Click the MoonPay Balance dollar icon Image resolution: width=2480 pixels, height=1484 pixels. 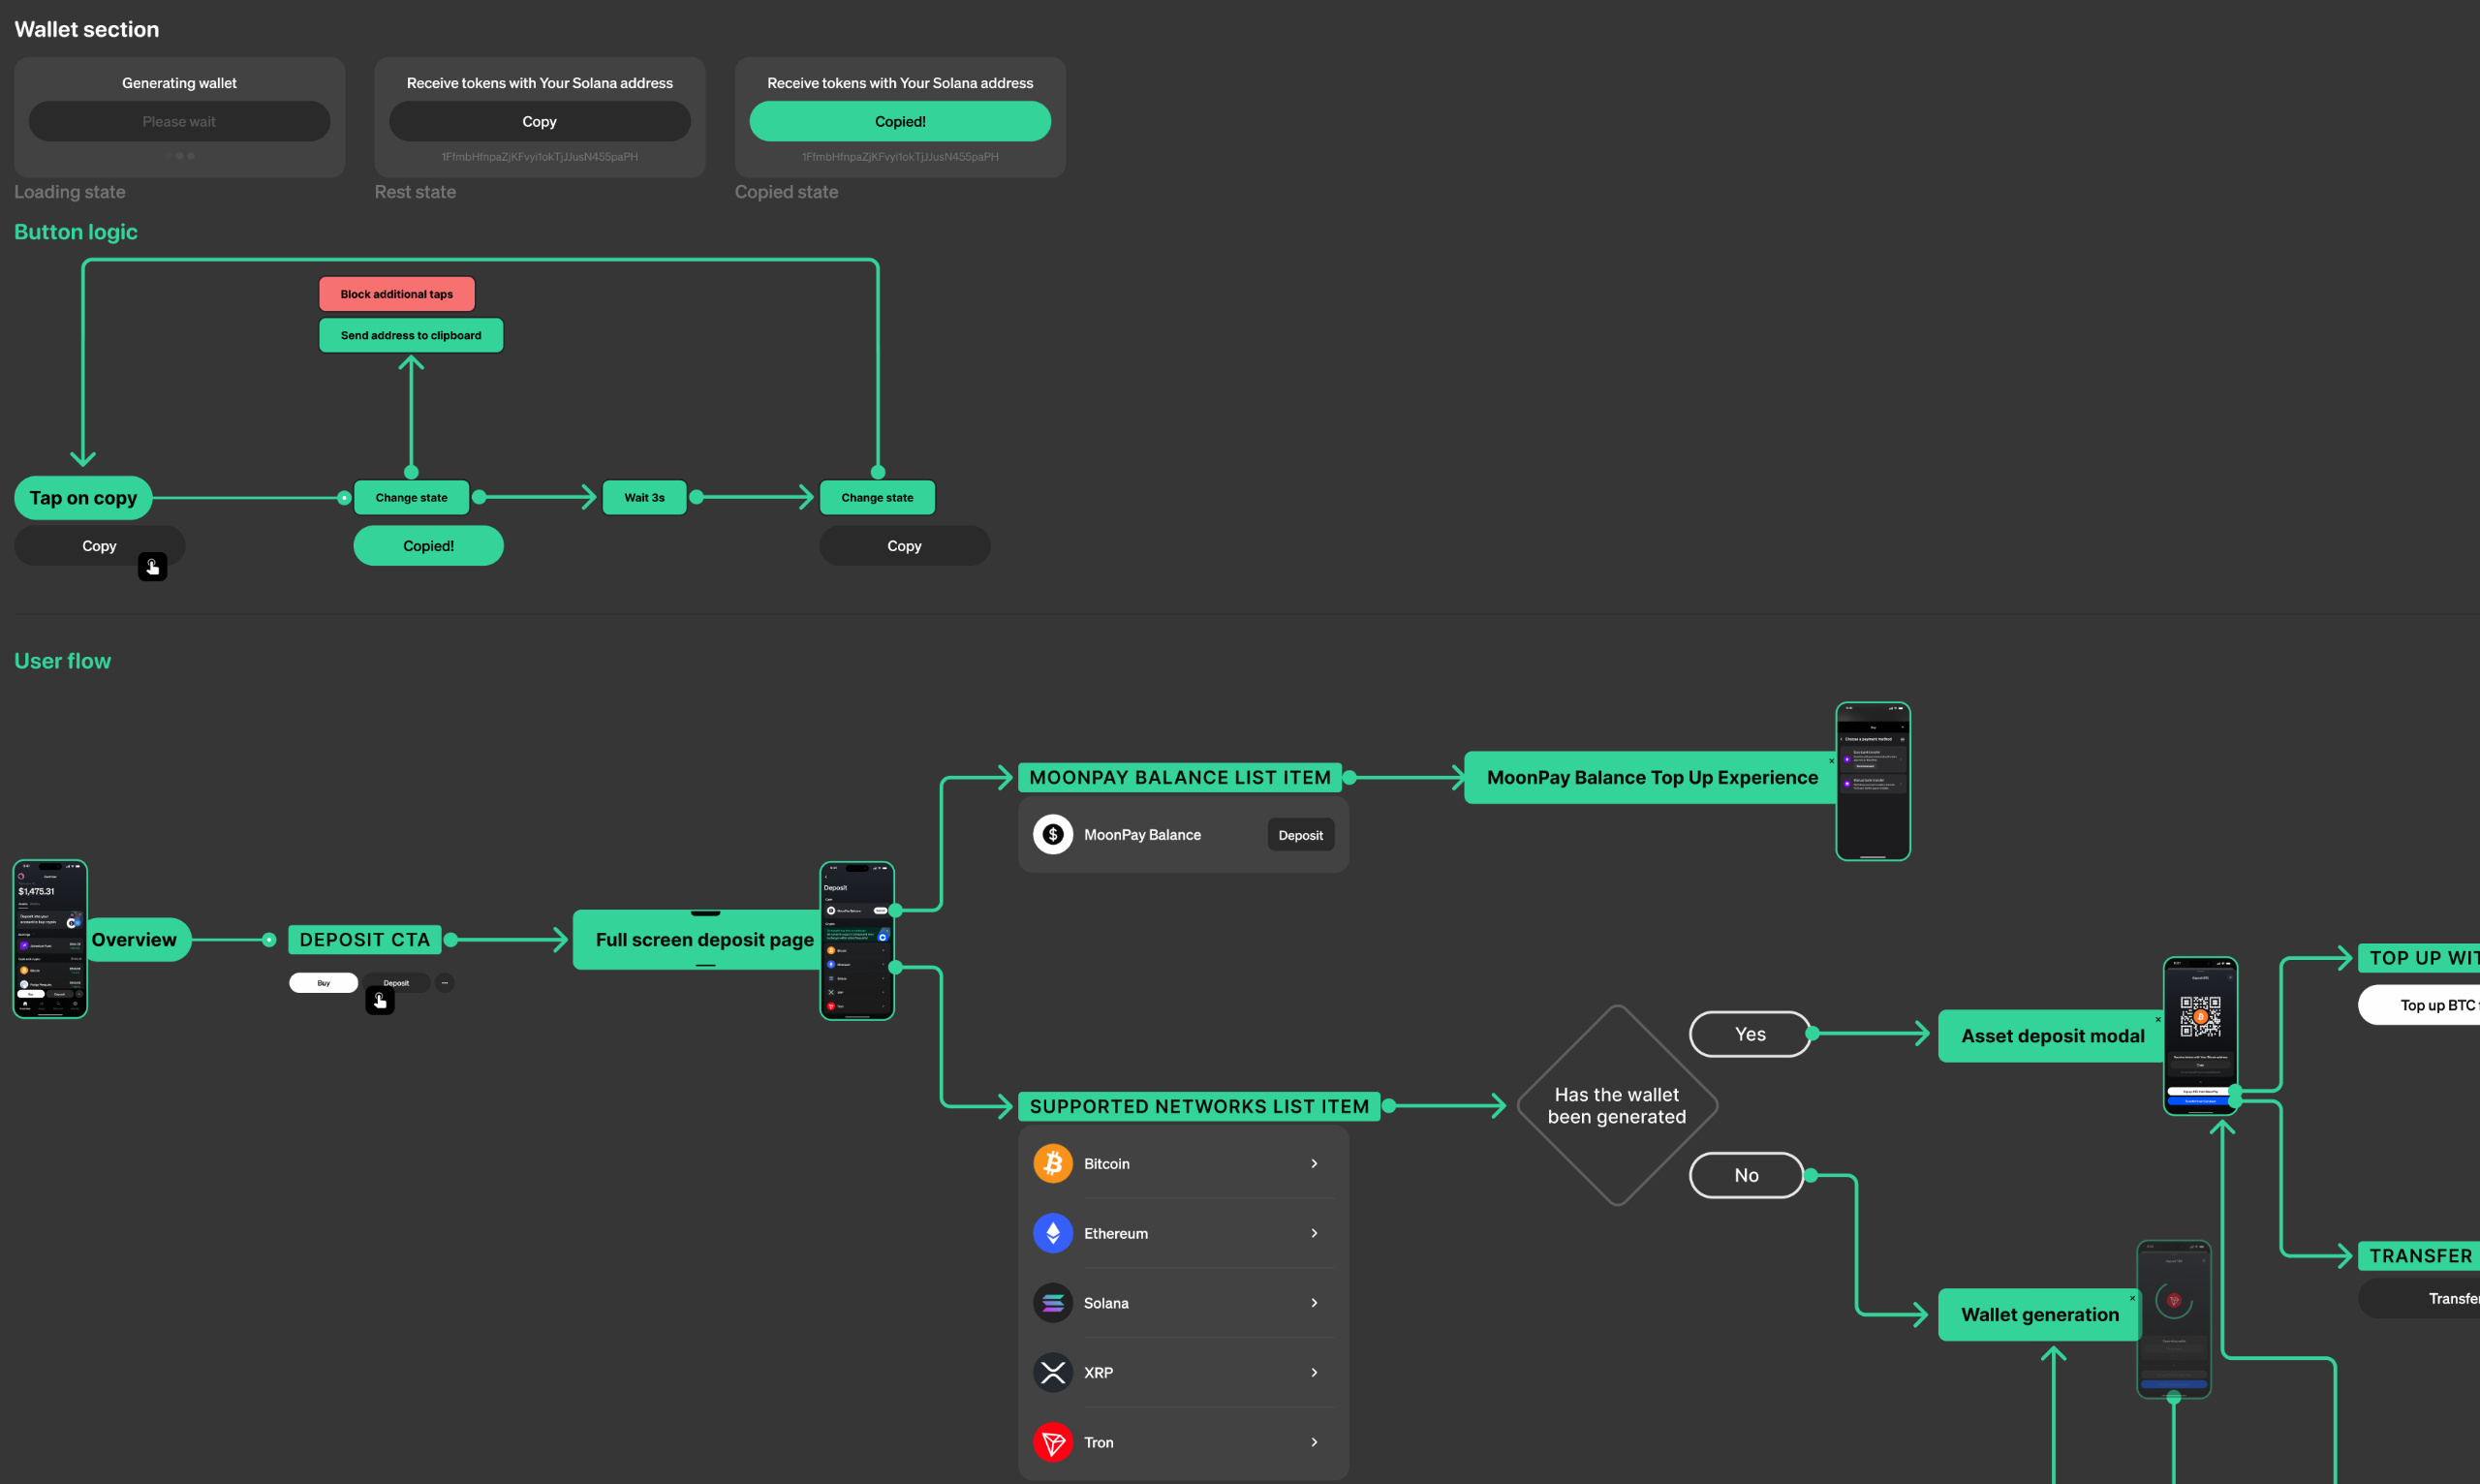[x=1052, y=834]
